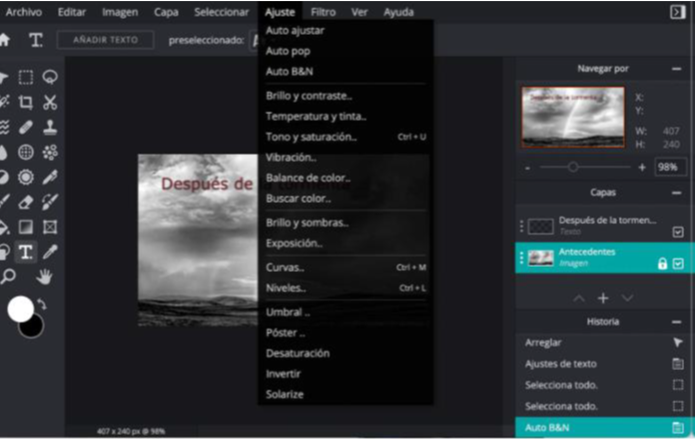Select the Ajustes de texto history step
This screenshot has height=440, width=695.
pos(561,364)
